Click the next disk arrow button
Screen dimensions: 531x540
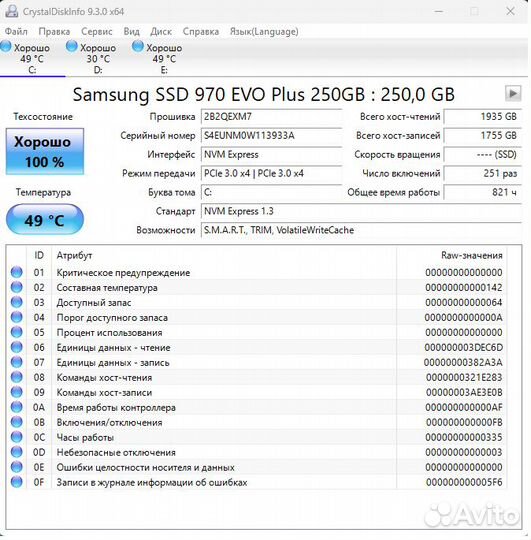tap(513, 93)
